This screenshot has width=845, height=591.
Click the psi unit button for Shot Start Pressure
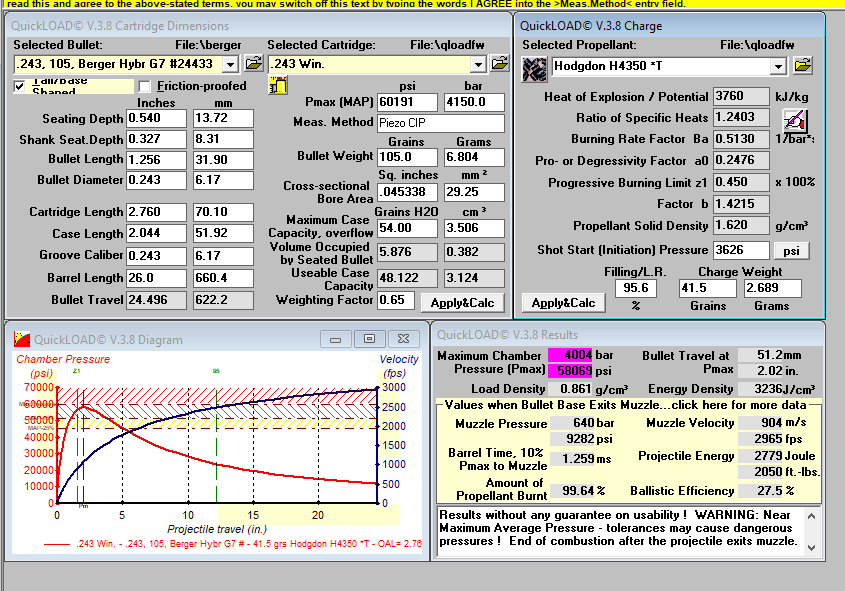791,251
